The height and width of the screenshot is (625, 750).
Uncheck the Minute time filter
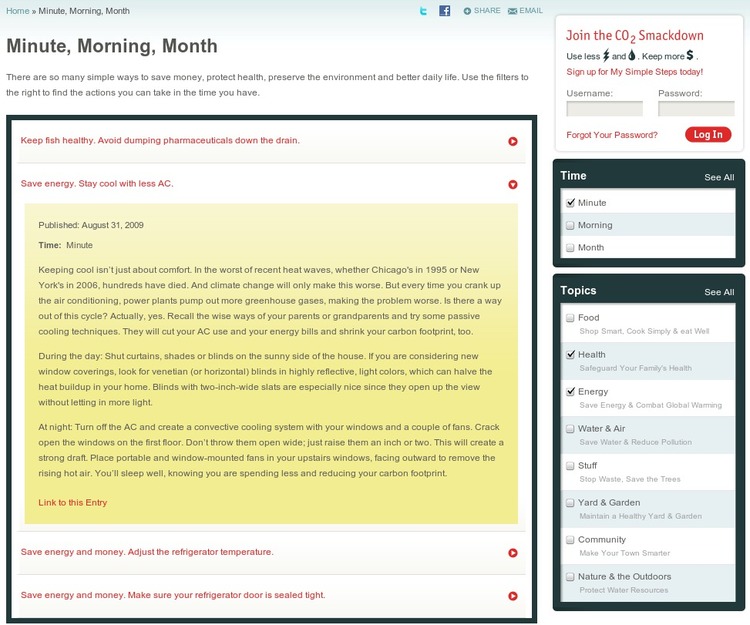pos(570,202)
